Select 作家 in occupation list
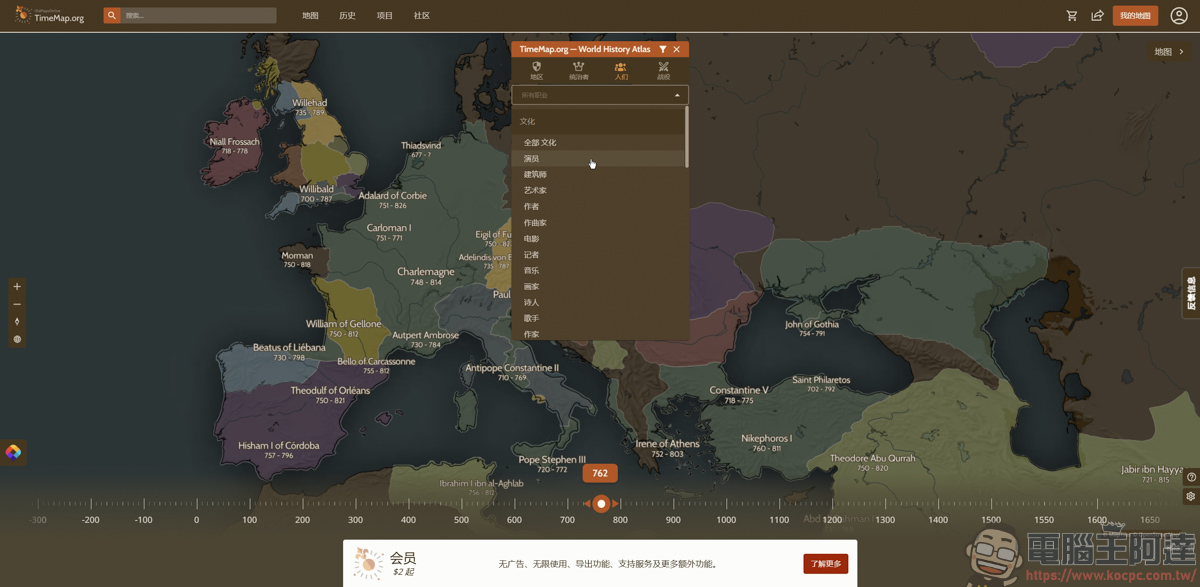The height and width of the screenshot is (587, 1200). pos(598,334)
